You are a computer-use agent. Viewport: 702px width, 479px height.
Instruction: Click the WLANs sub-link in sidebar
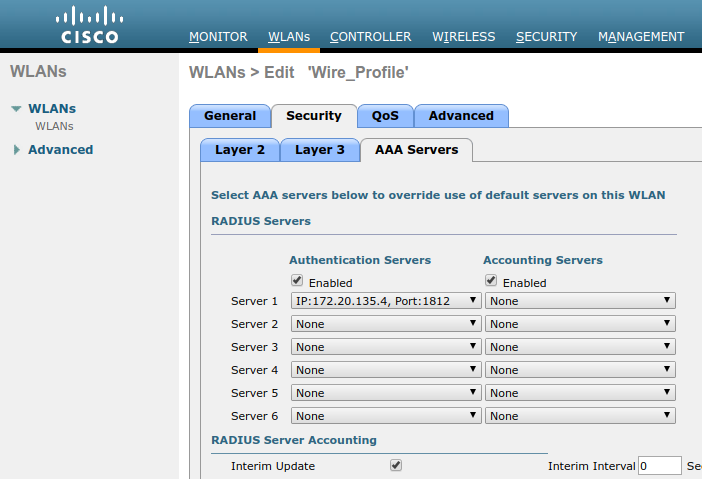[x=54, y=127]
